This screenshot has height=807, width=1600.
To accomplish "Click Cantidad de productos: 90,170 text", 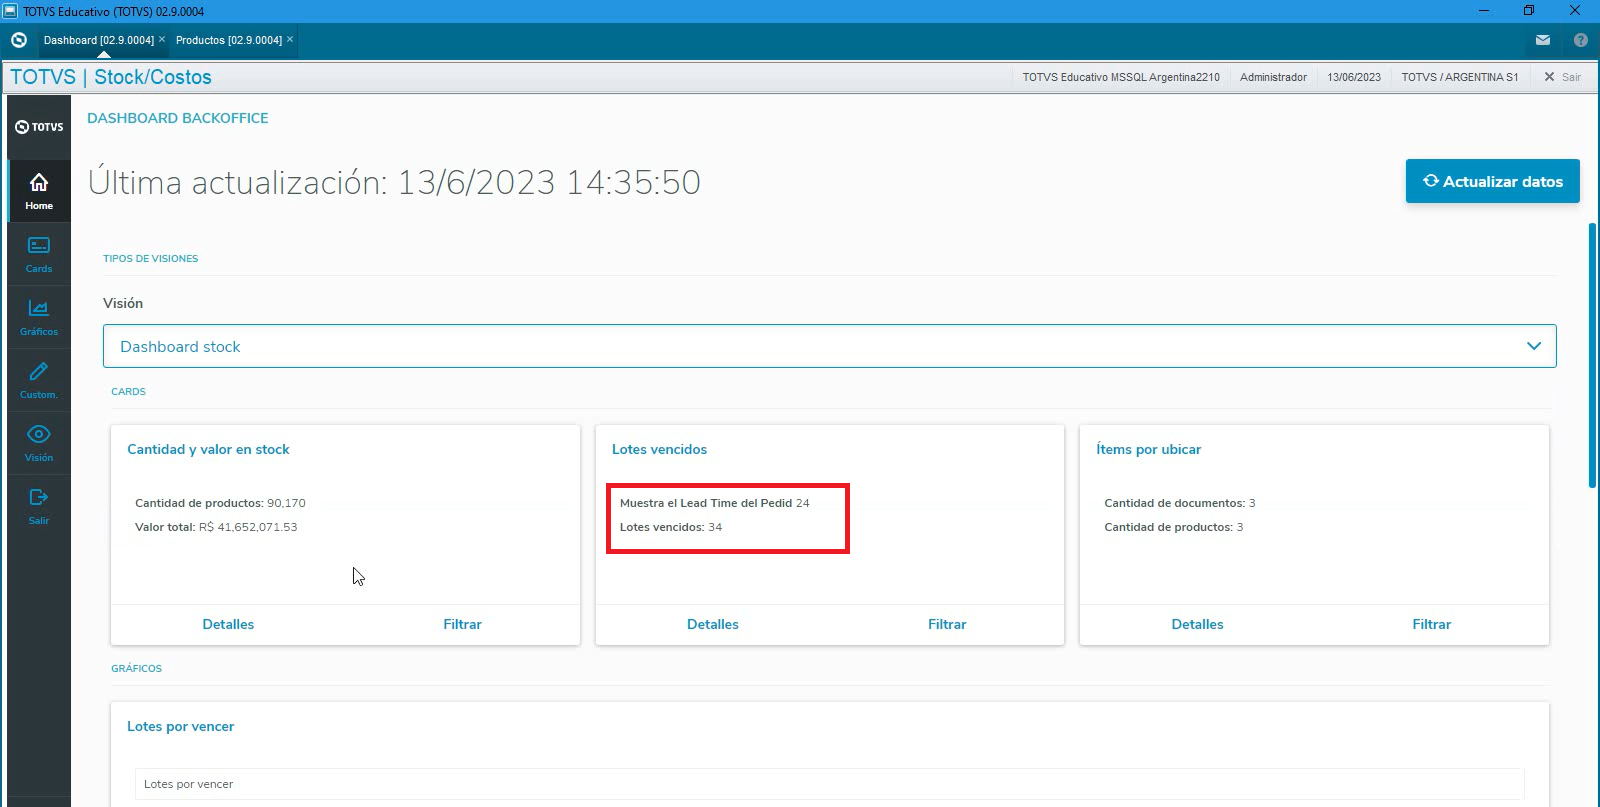I will [x=220, y=503].
